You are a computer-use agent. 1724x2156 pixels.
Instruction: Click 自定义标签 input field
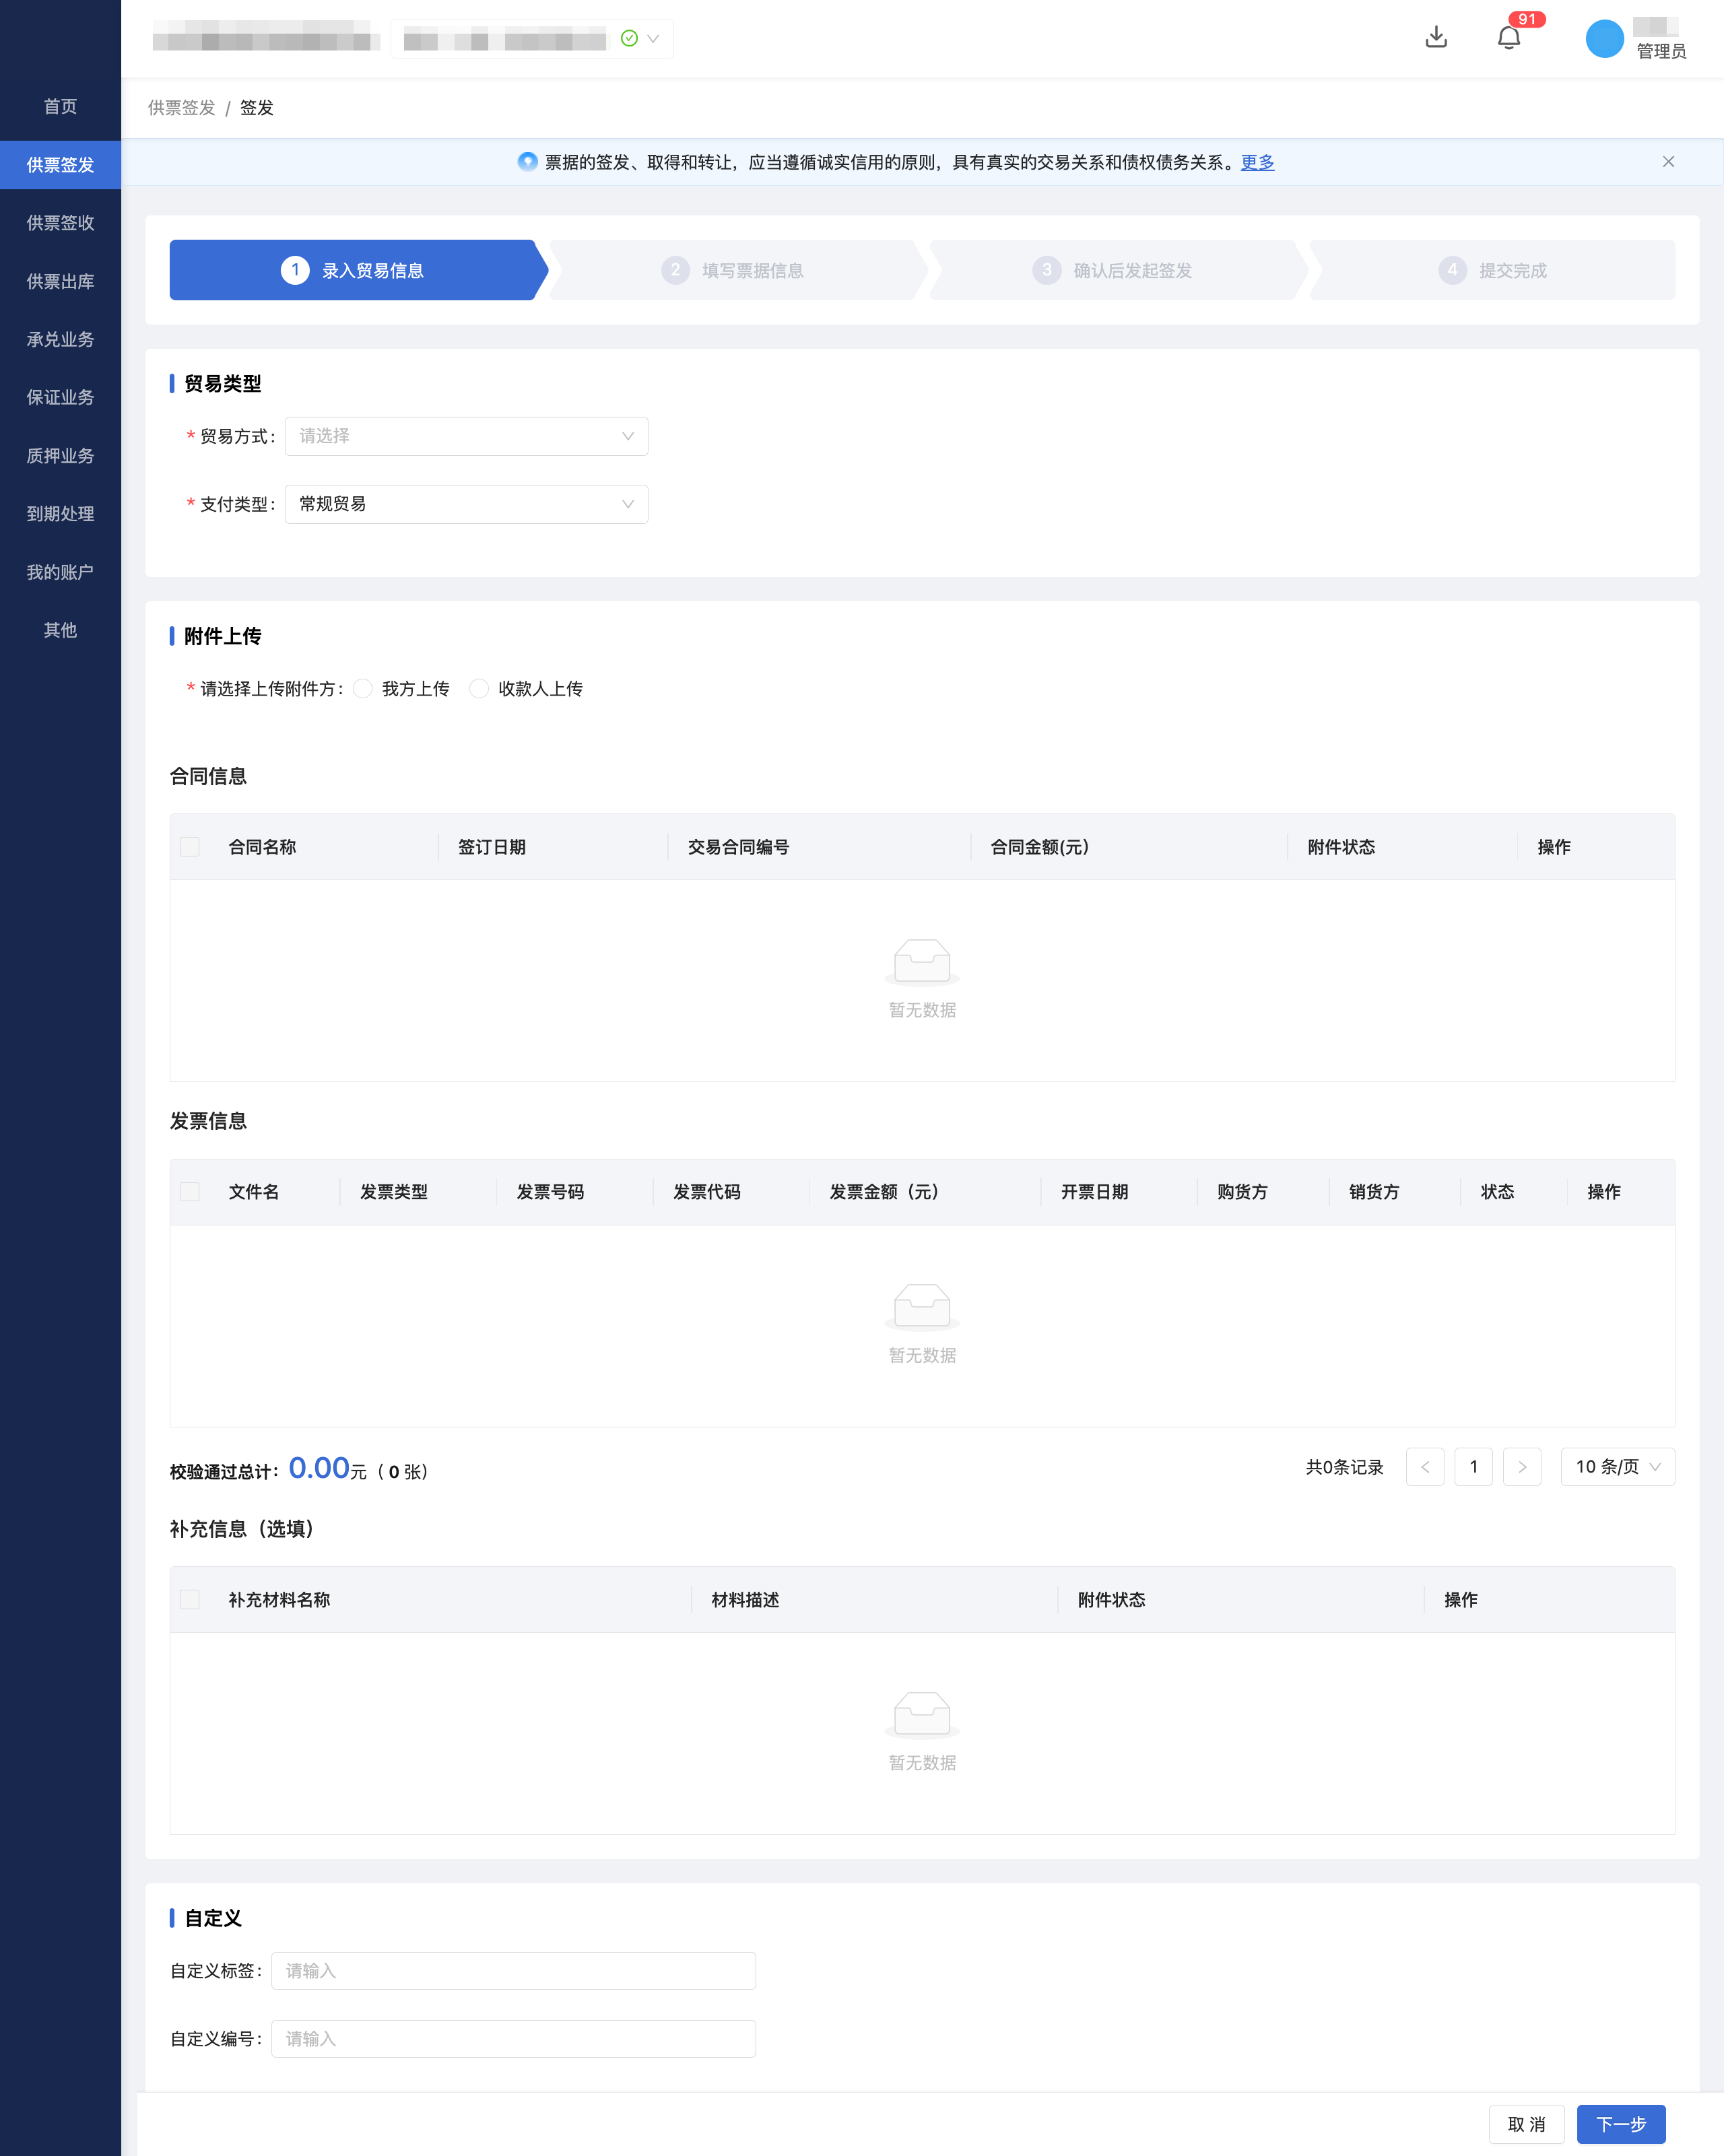tap(513, 1971)
